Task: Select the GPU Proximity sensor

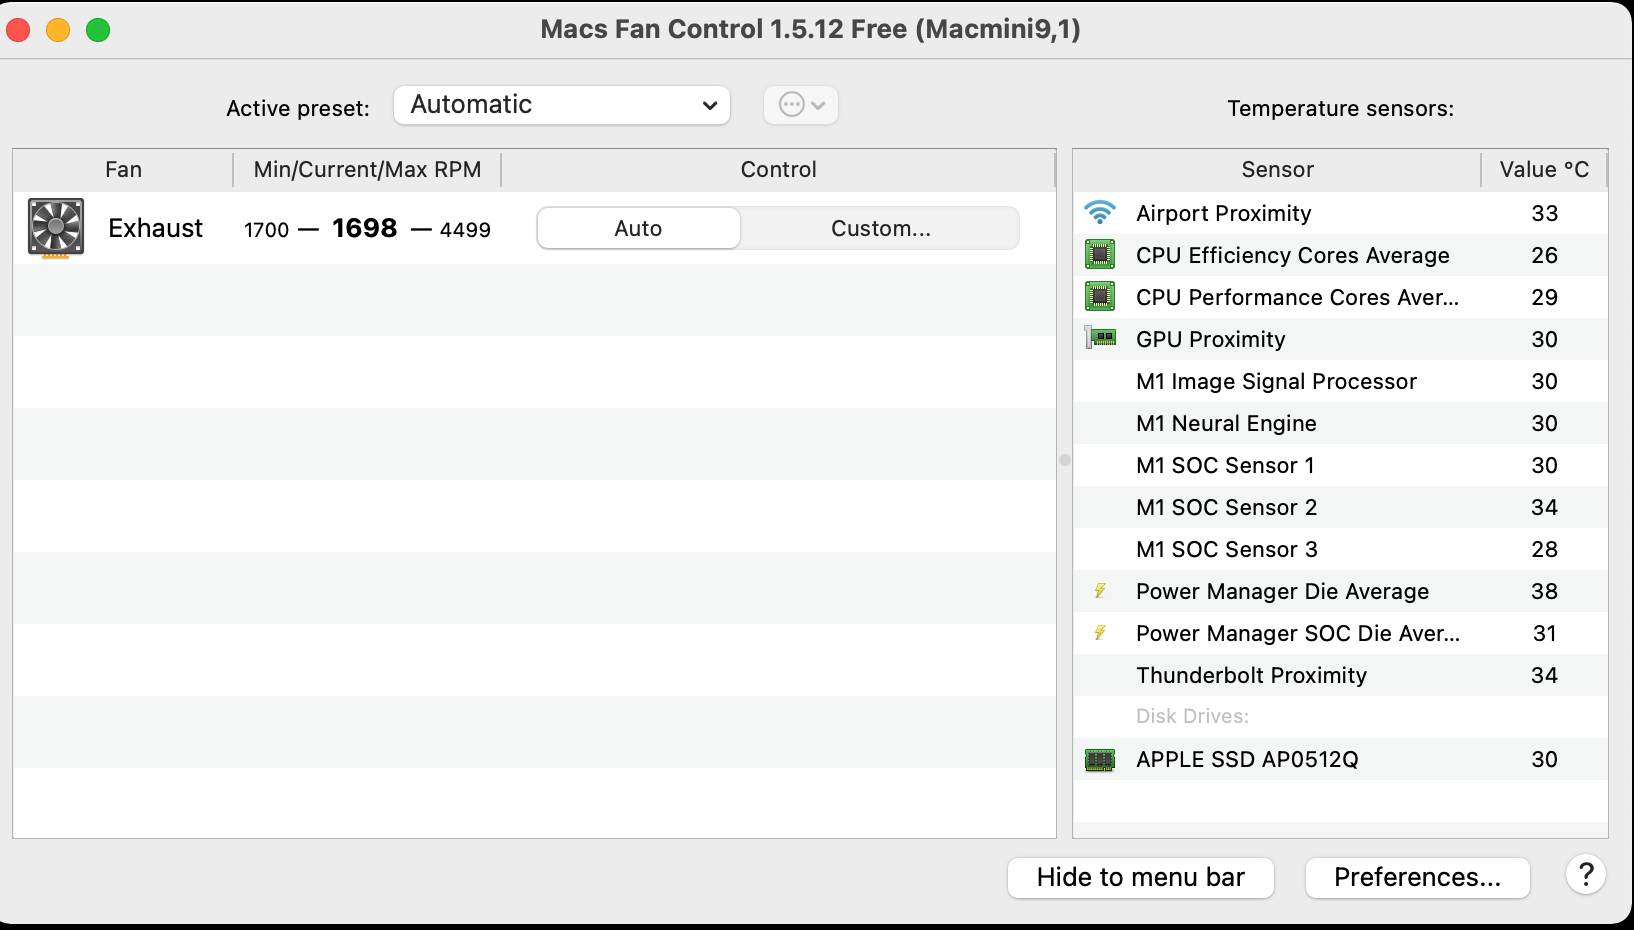Action: pos(1340,339)
